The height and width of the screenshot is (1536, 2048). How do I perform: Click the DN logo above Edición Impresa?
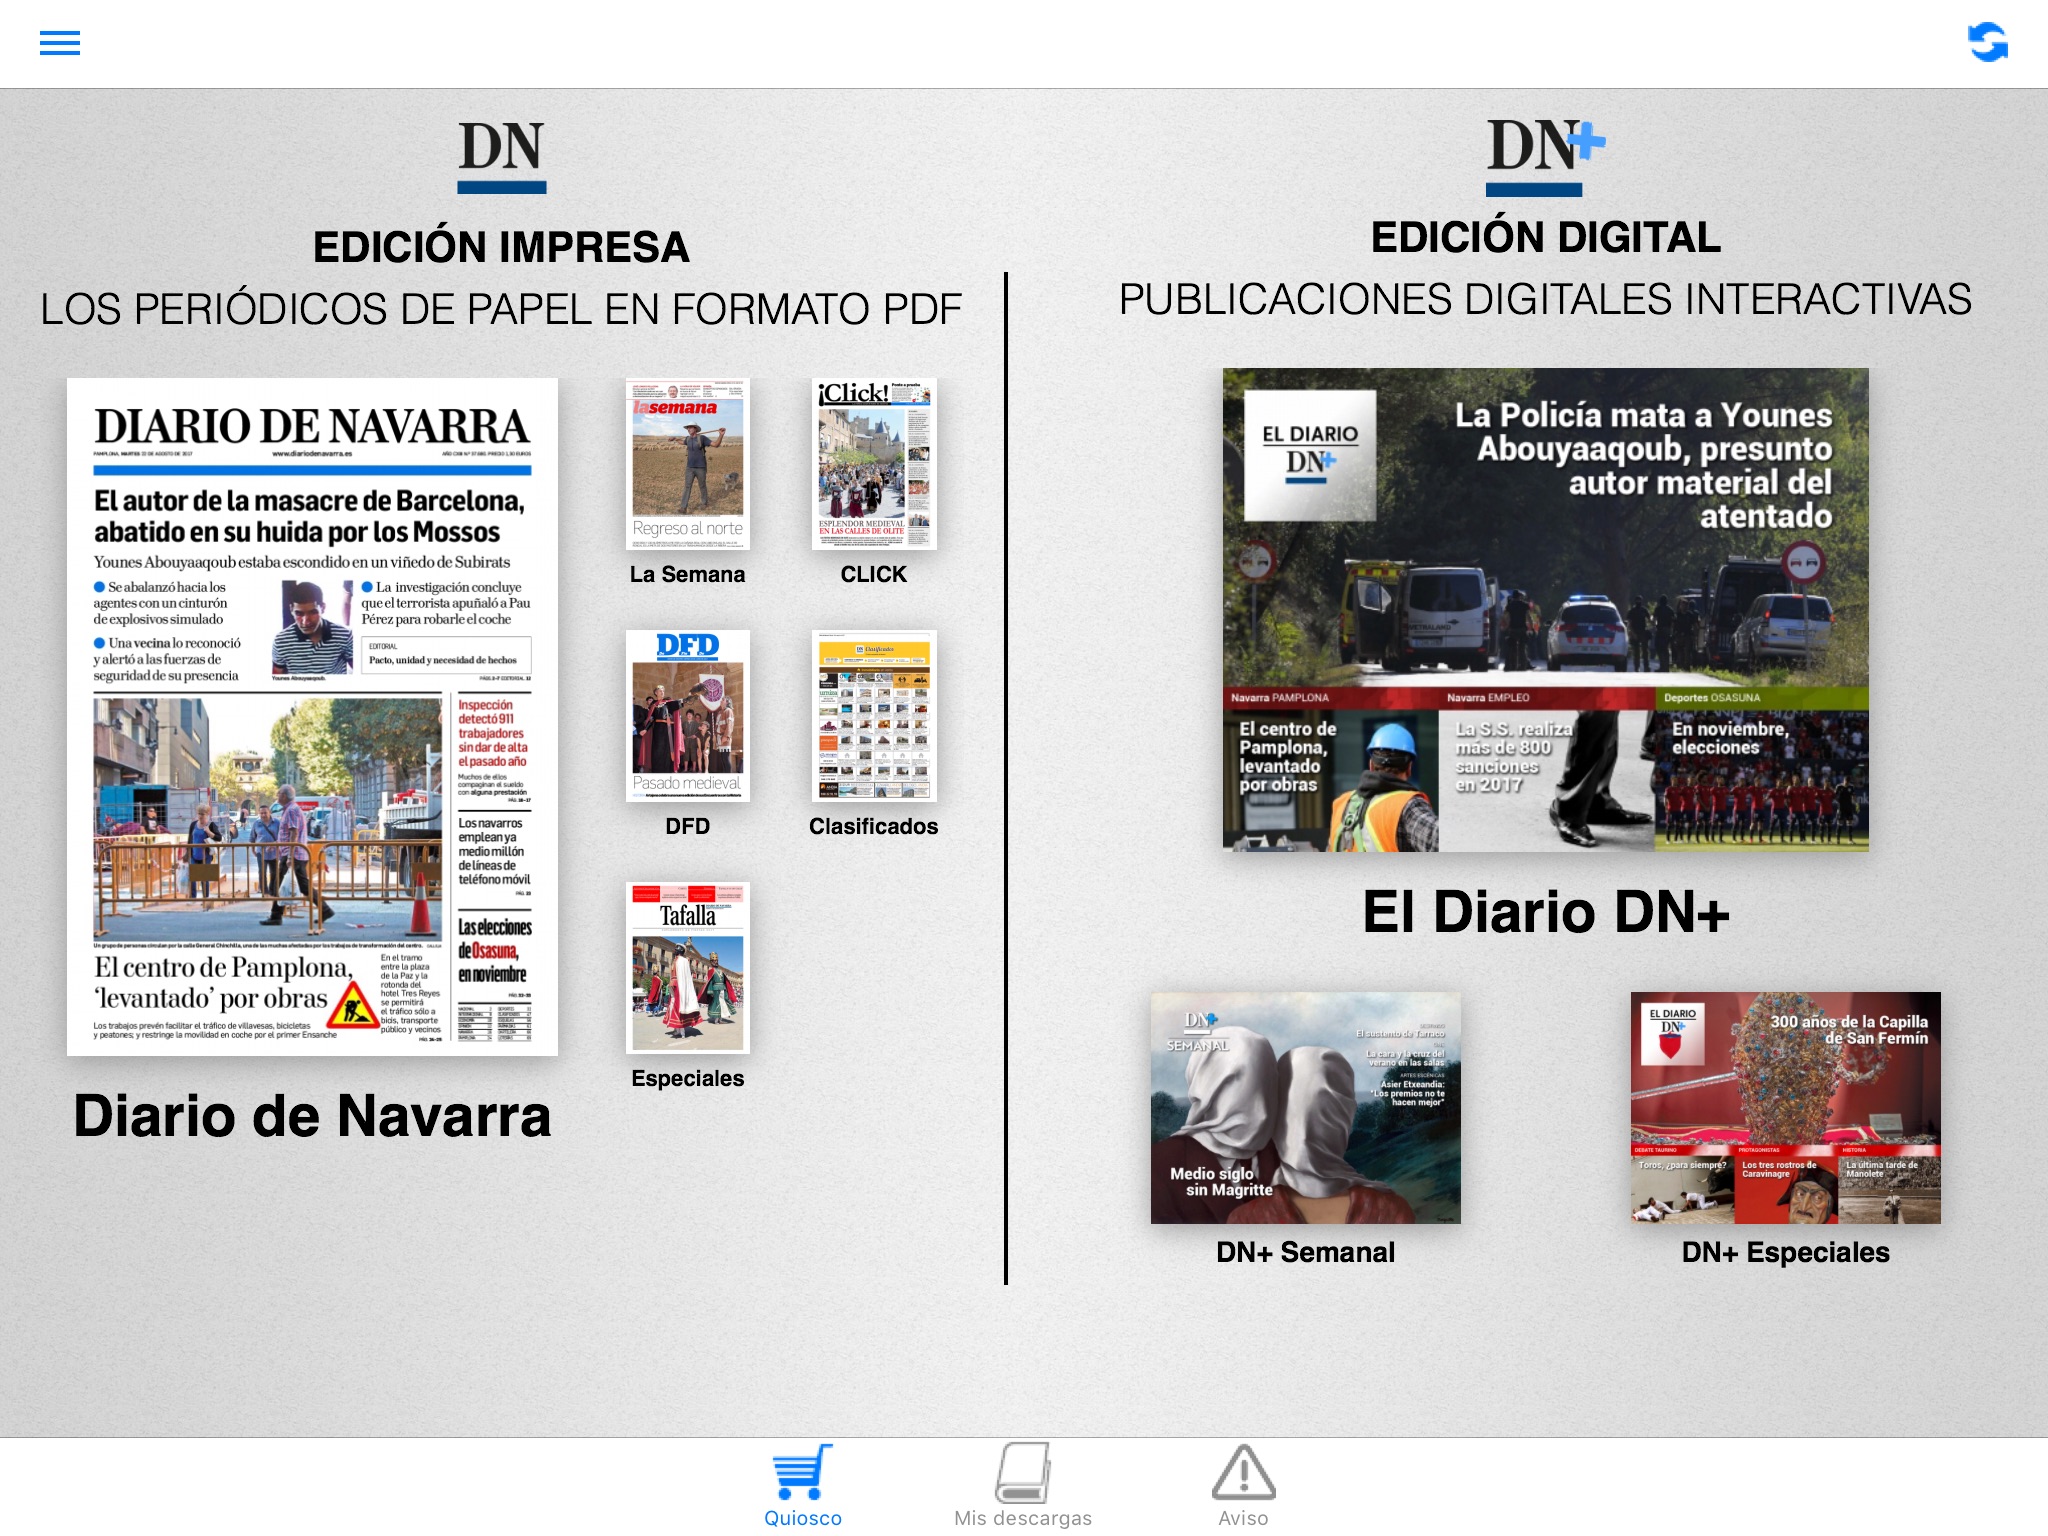(x=501, y=156)
